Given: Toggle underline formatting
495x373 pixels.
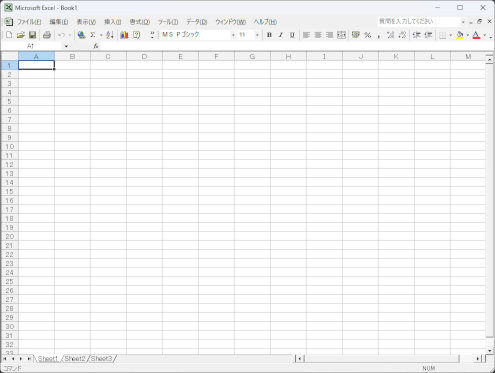Looking at the screenshot, I should tap(292, 35).
